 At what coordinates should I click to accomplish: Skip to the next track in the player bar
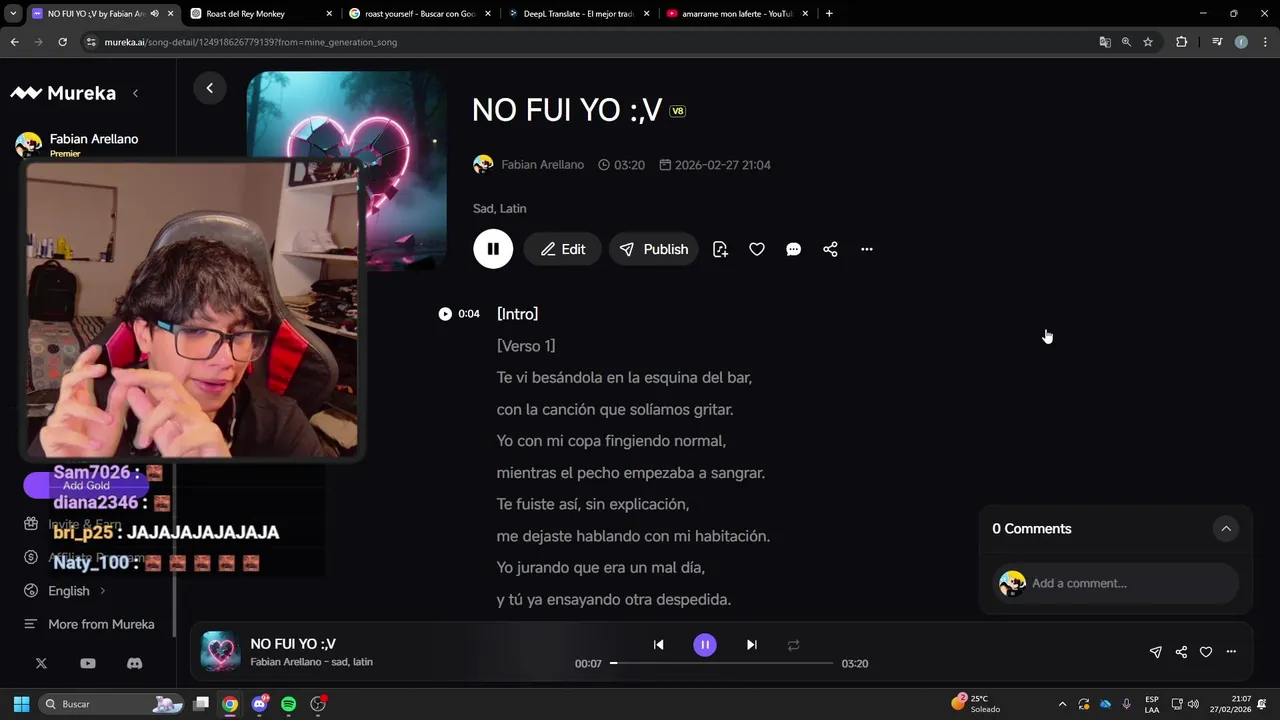tap(752, 645)
